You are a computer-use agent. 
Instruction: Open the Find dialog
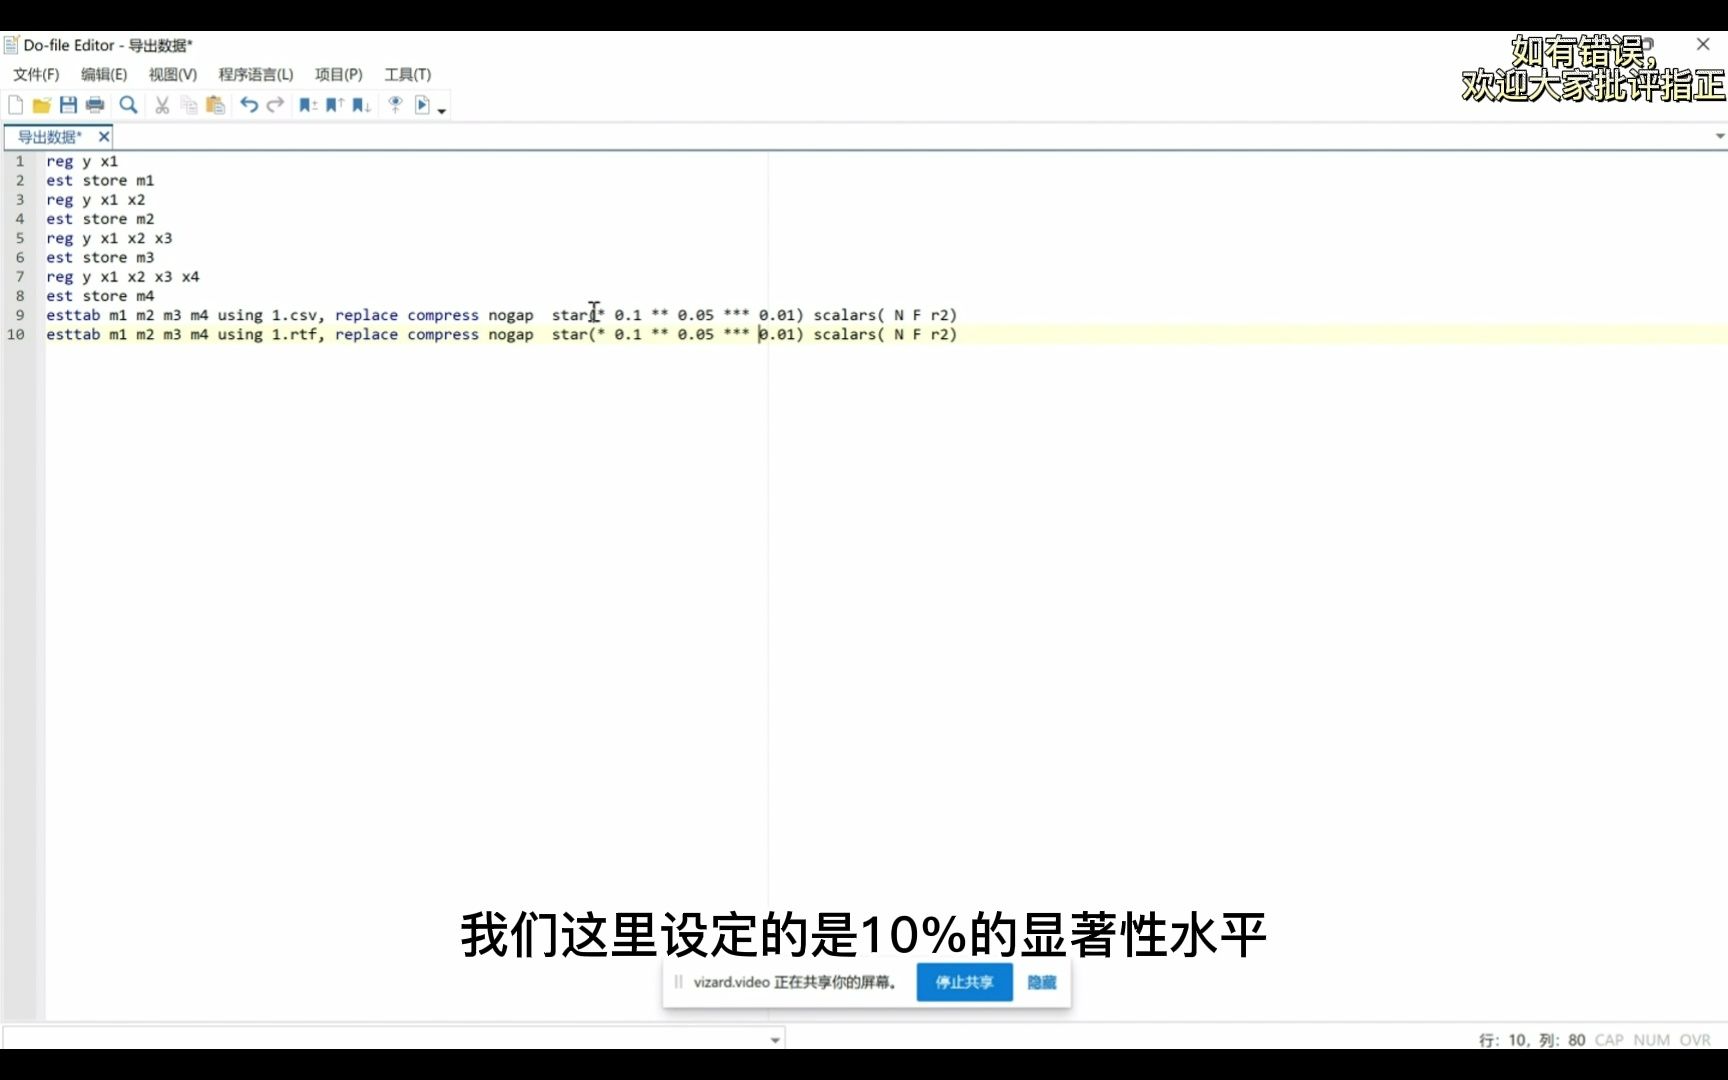[128, 104]
